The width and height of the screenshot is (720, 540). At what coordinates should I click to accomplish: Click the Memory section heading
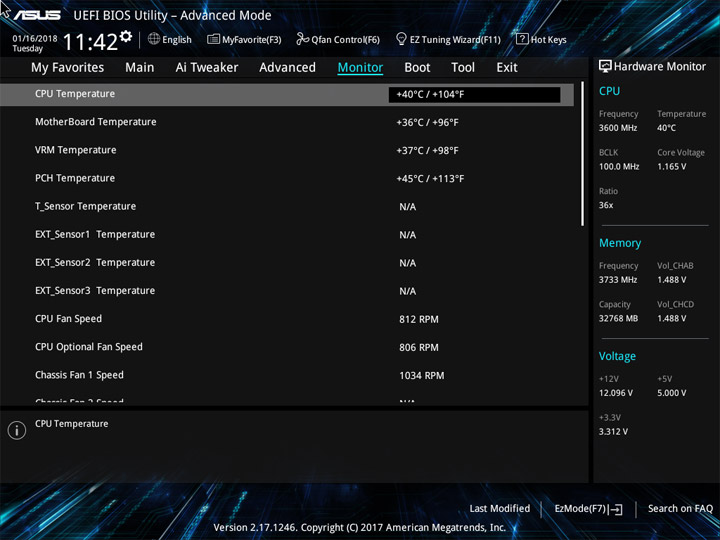(x=620, y=243)
